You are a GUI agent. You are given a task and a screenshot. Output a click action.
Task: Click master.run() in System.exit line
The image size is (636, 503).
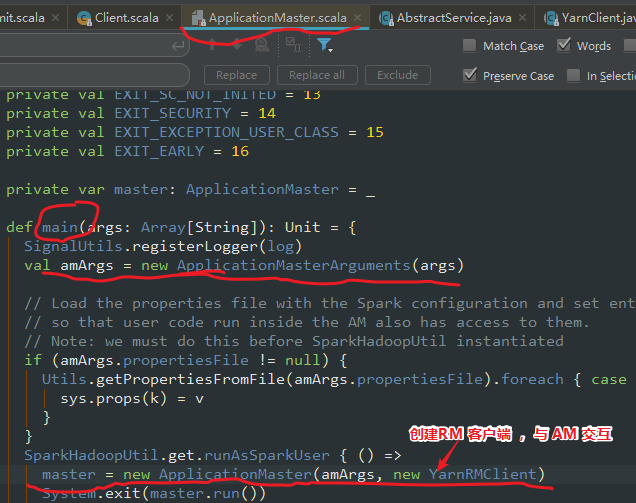coord(203,493)
